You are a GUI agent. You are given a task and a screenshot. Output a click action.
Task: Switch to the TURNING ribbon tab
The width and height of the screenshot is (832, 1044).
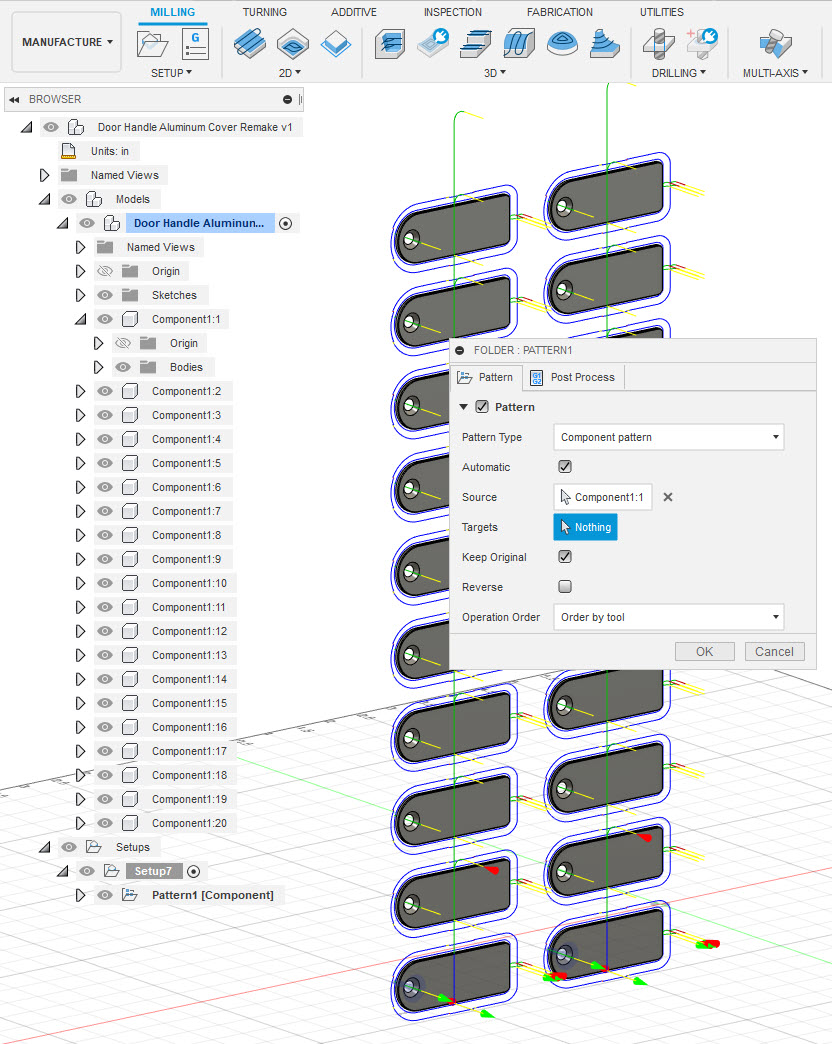264,12
